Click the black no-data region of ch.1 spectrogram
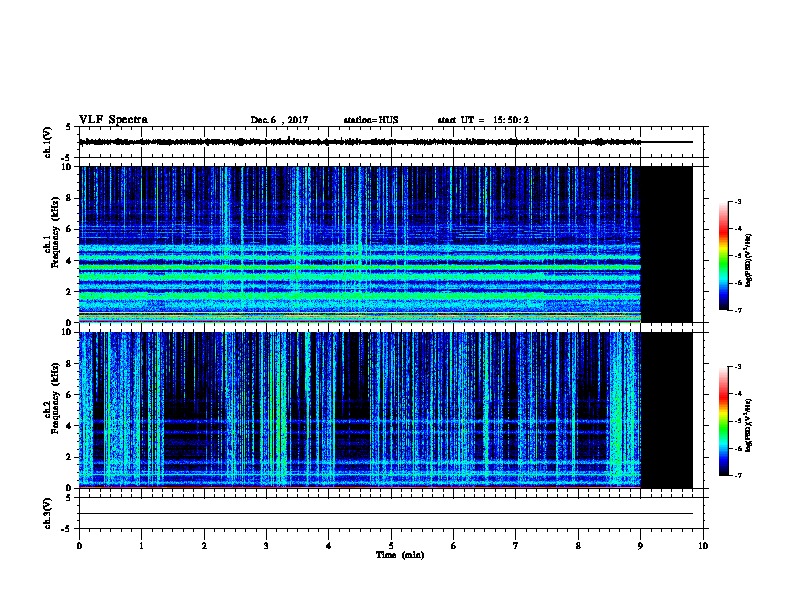This screenshot has width=792, height=612. click(667, 244)
